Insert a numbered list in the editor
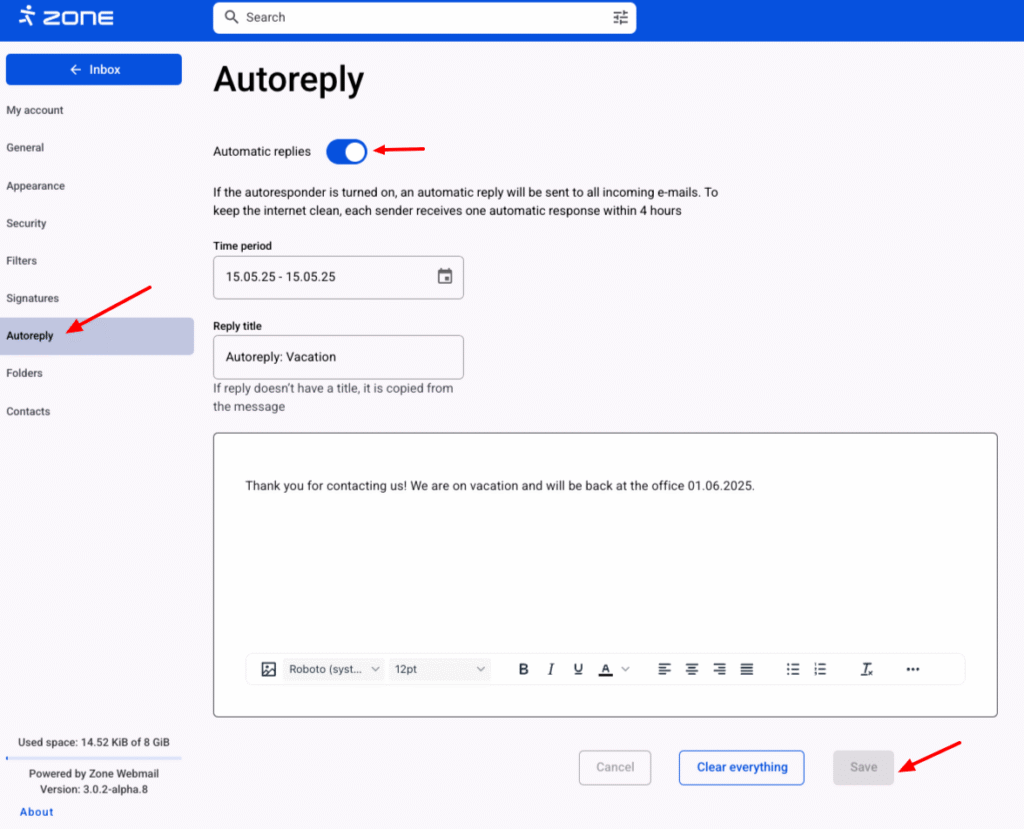1024x829 pixels. point(820,669)
